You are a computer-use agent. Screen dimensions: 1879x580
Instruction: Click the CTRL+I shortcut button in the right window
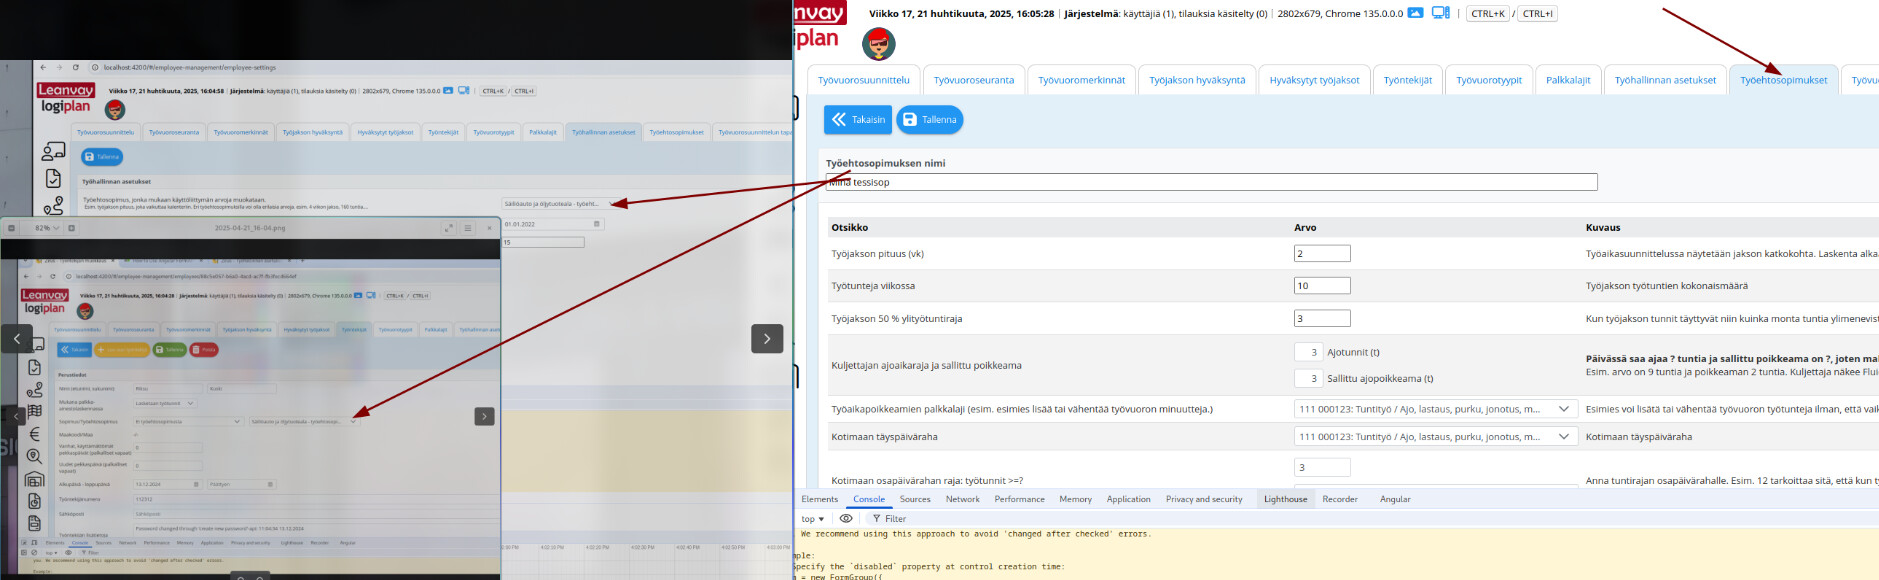point(1537,14)
